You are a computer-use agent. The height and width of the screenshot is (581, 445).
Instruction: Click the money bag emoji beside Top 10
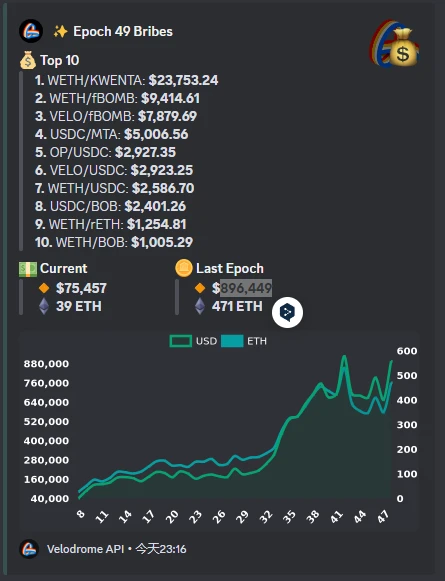[x=28, y=60]
